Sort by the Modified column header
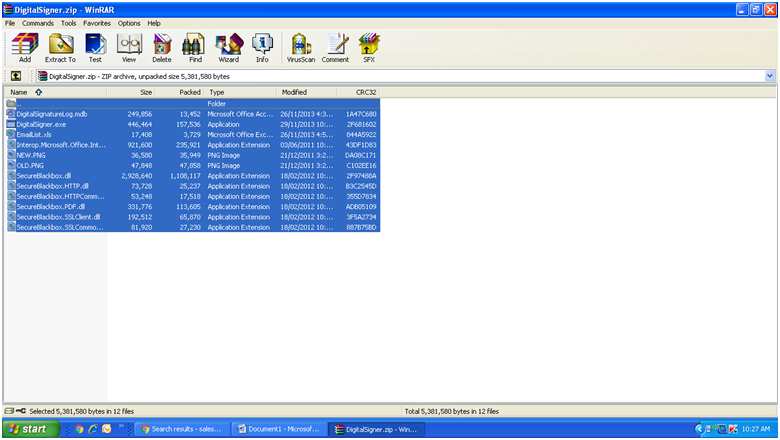The image size is (780, 440). click(x=307, y=92)
